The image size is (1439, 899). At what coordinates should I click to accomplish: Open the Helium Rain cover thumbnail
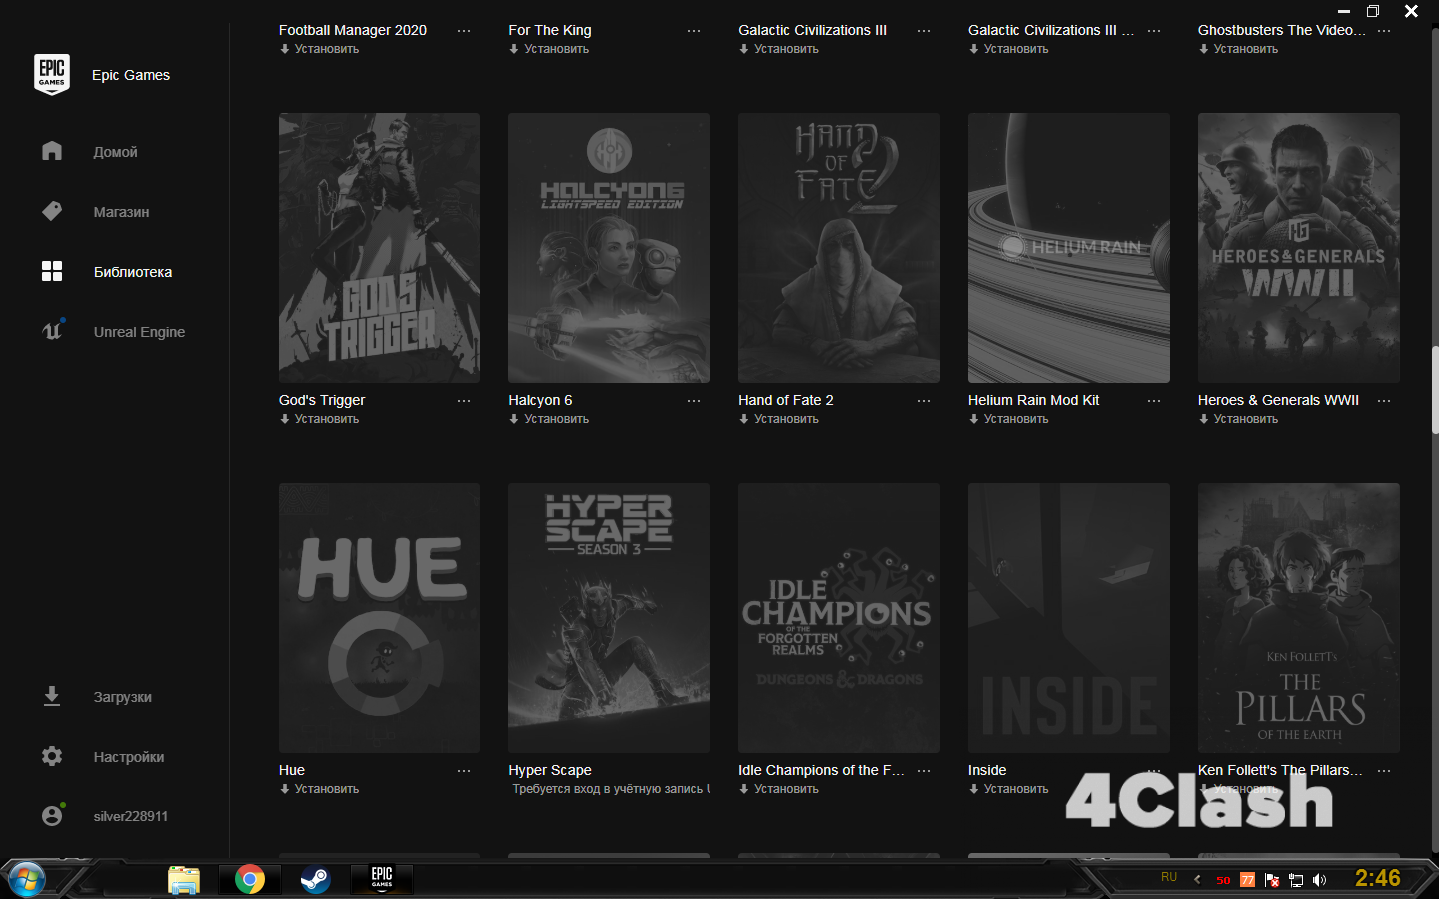pos(1069,248)
